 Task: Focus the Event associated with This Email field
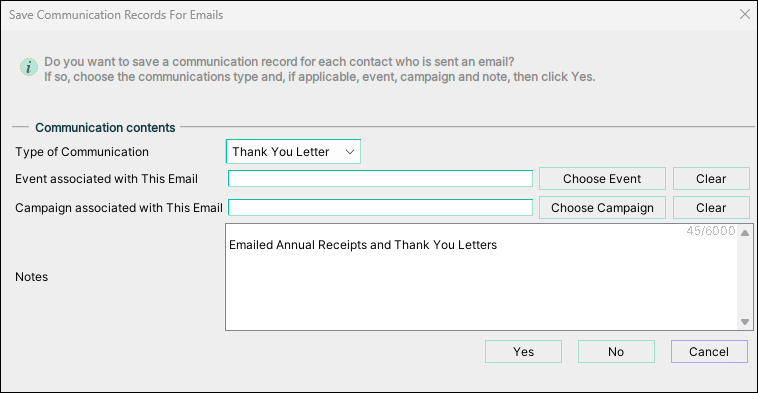click(380, 178)
